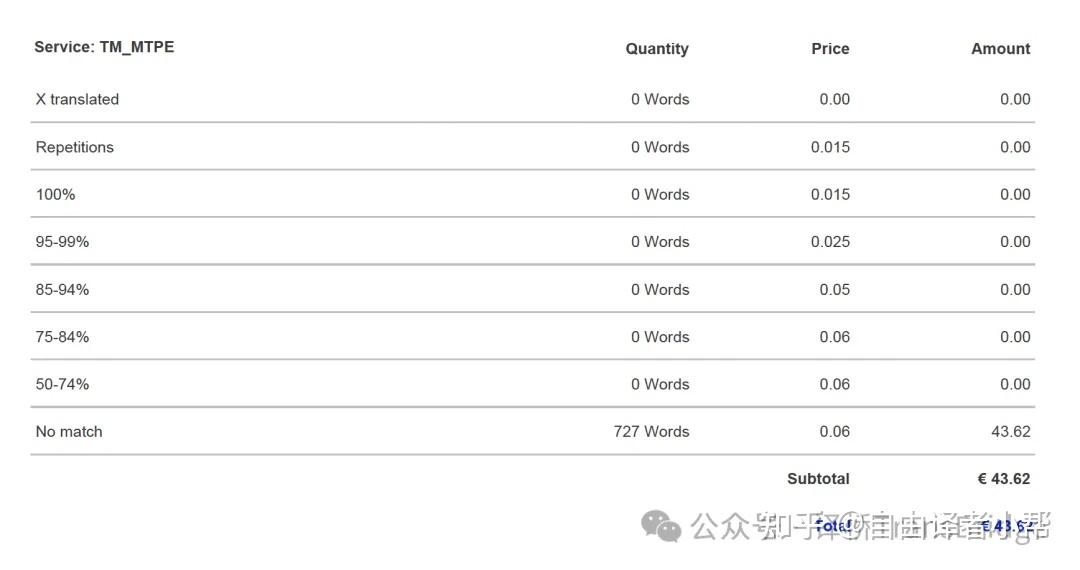Click the No match row label
This screenshot has width=1080, height=570.
click(x=69, y=432)
